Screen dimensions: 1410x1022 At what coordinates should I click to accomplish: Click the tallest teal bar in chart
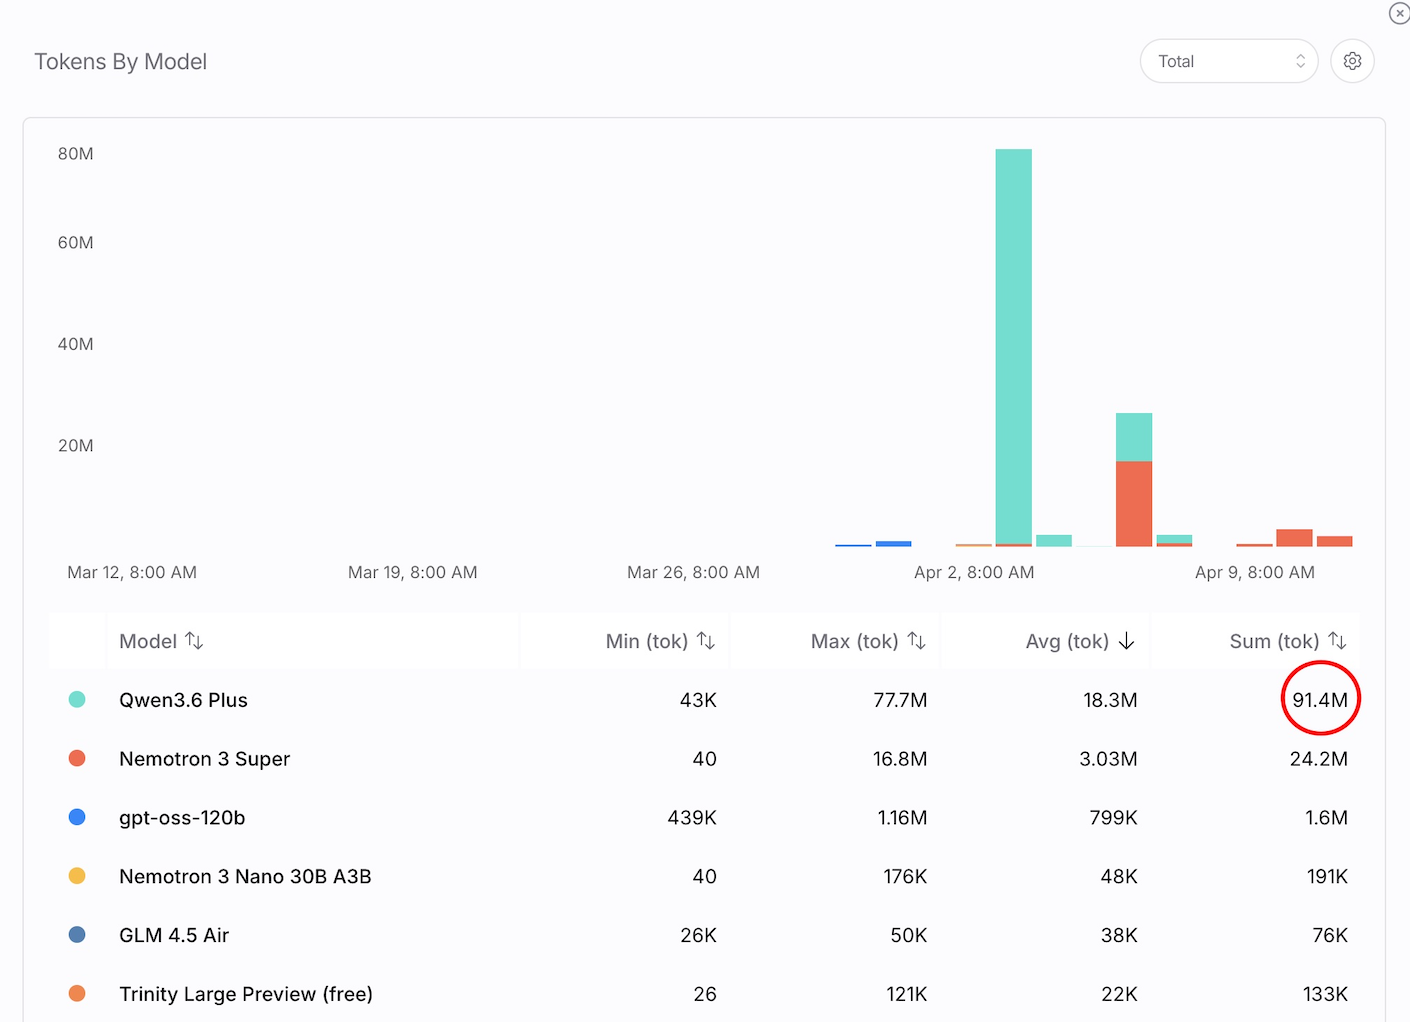pos(1013,340)
